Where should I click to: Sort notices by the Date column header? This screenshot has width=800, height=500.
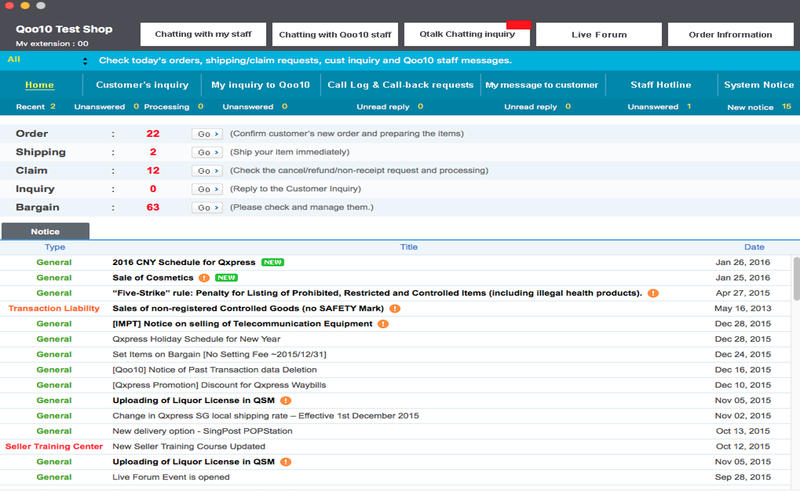click(x=753, y=246)
